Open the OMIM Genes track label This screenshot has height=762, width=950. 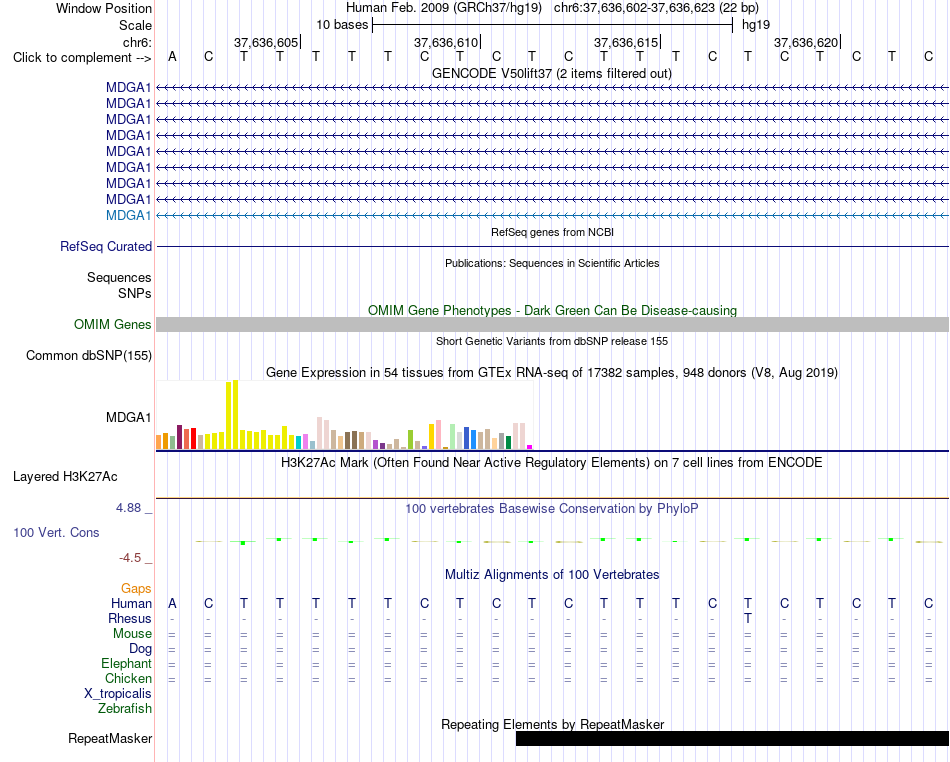point(112,325)
